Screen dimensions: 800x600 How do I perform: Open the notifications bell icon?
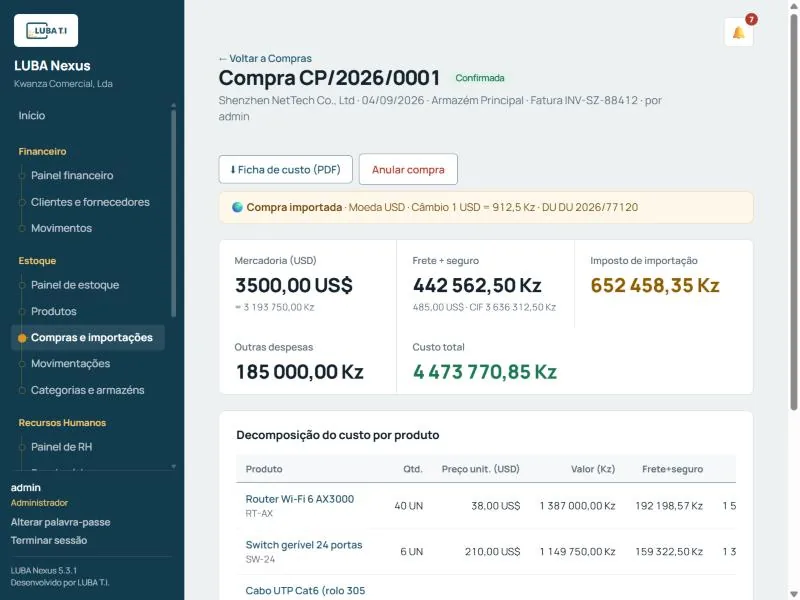pyautogui.click(x=738, y=33)
